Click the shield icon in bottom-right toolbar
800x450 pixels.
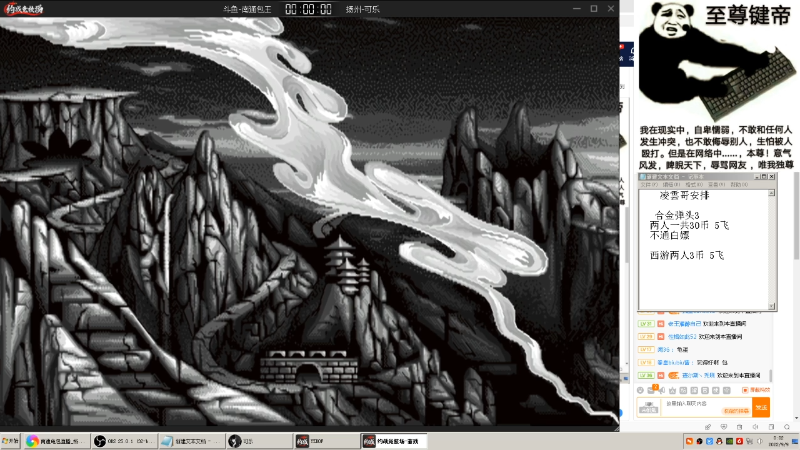(x=723, y=427)
